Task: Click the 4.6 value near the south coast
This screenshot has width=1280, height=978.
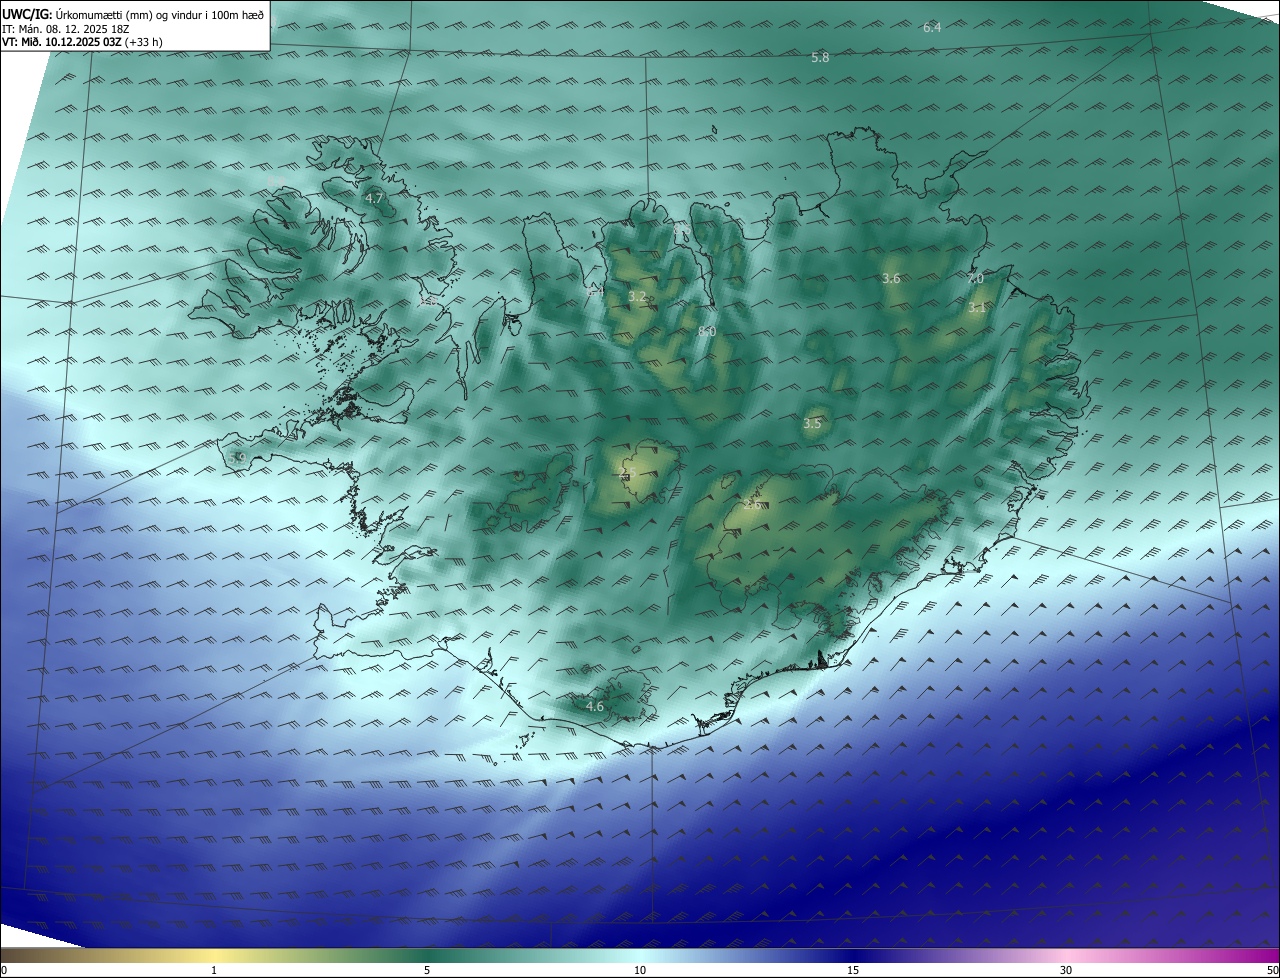Action: (x=594, y=706)
